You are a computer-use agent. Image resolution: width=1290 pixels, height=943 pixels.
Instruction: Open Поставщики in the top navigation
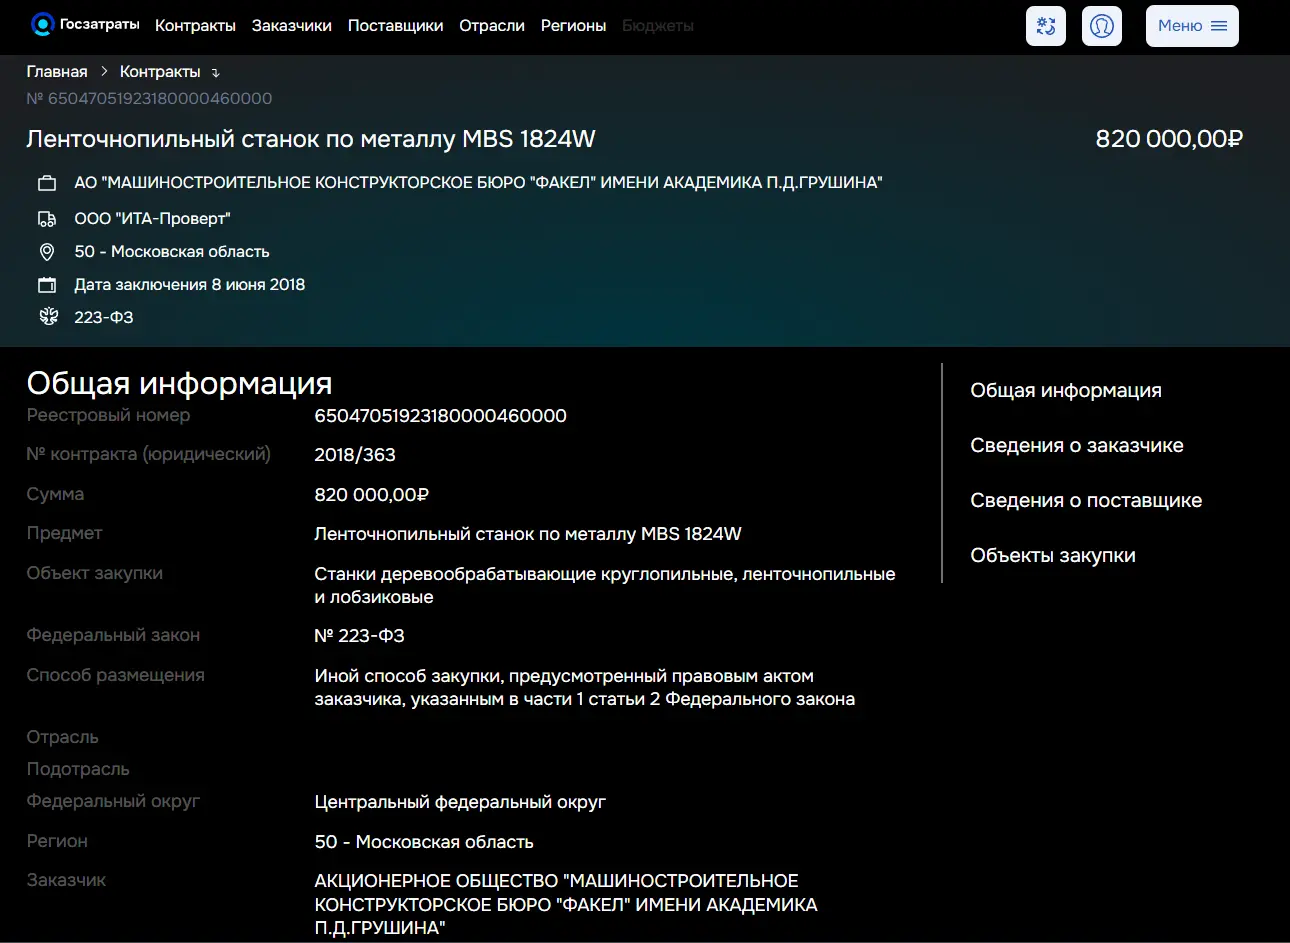pos(395,26)
